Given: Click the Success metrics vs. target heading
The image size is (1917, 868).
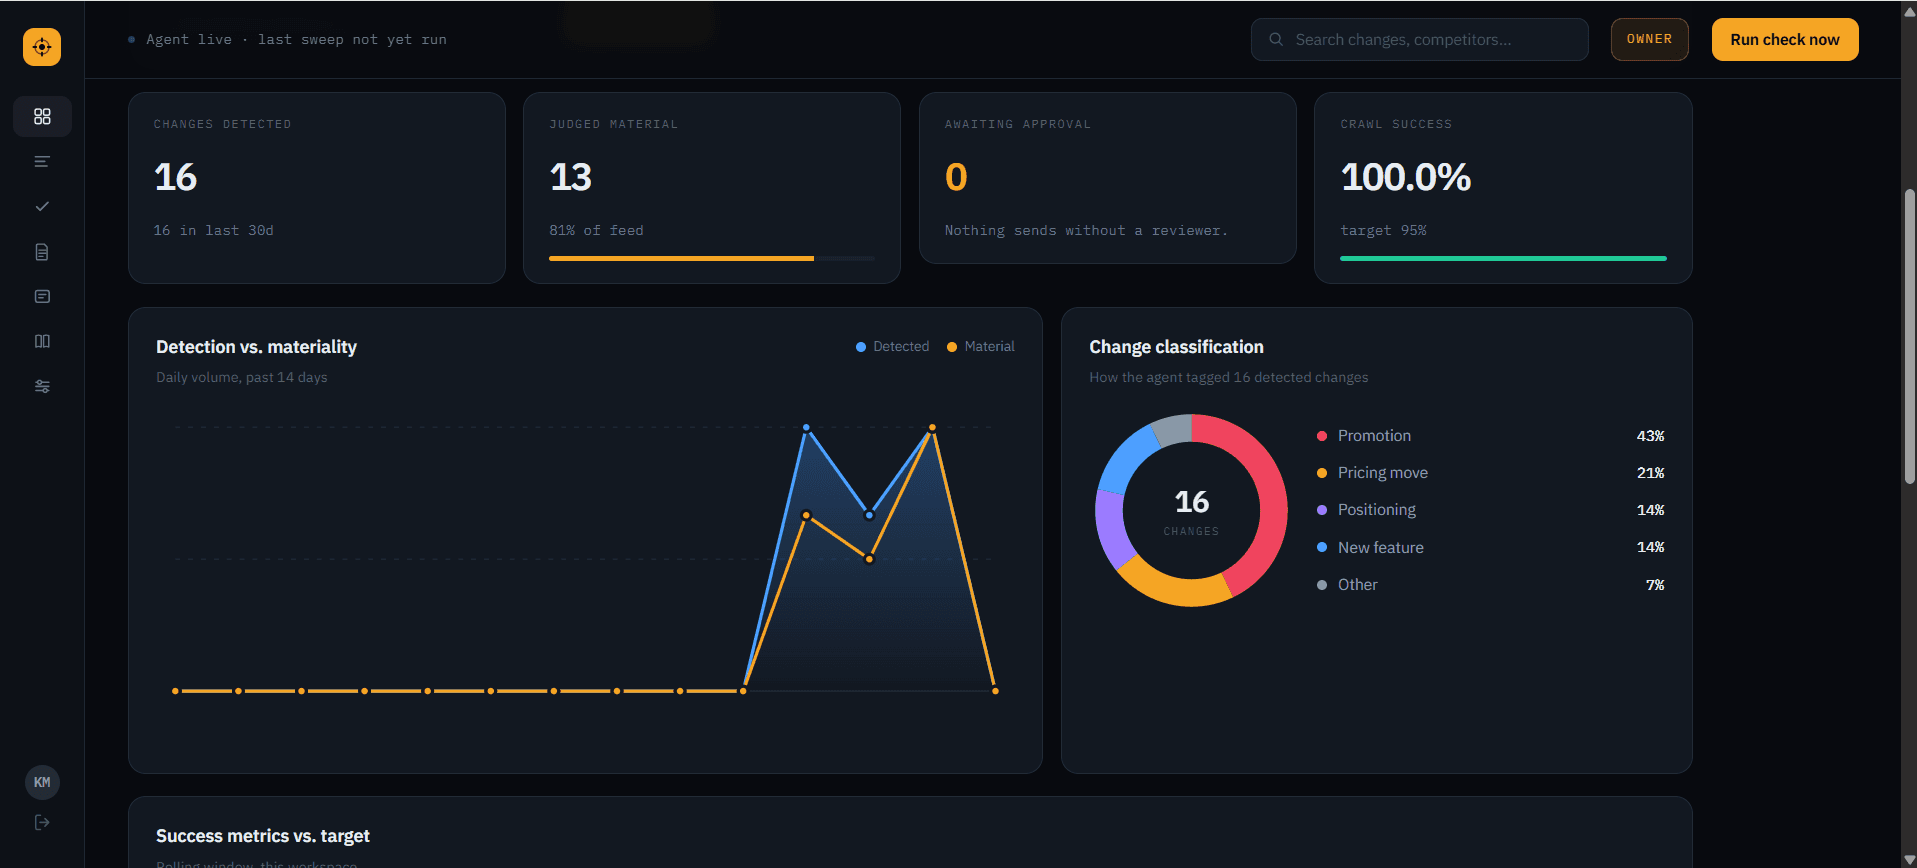Looking at the screenshot, I should click(263, 836).
